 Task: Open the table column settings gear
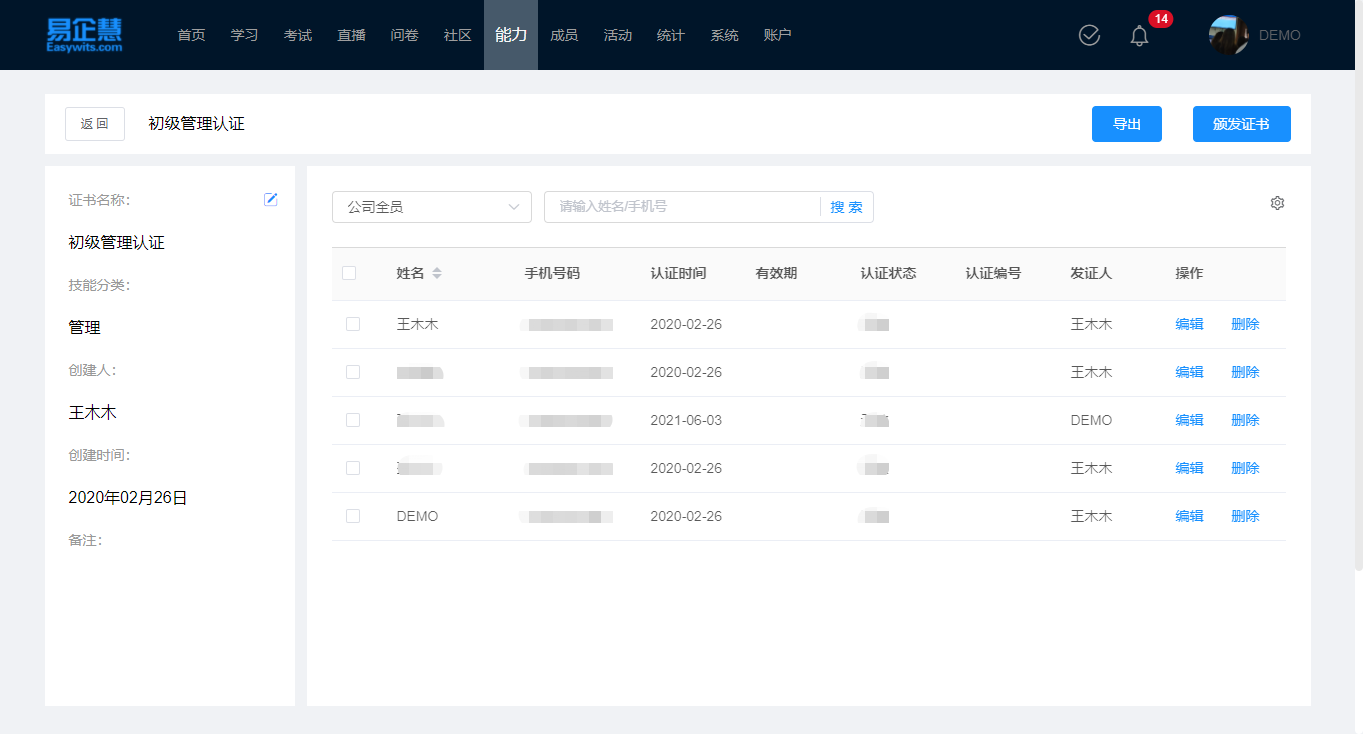(1277, 203)
